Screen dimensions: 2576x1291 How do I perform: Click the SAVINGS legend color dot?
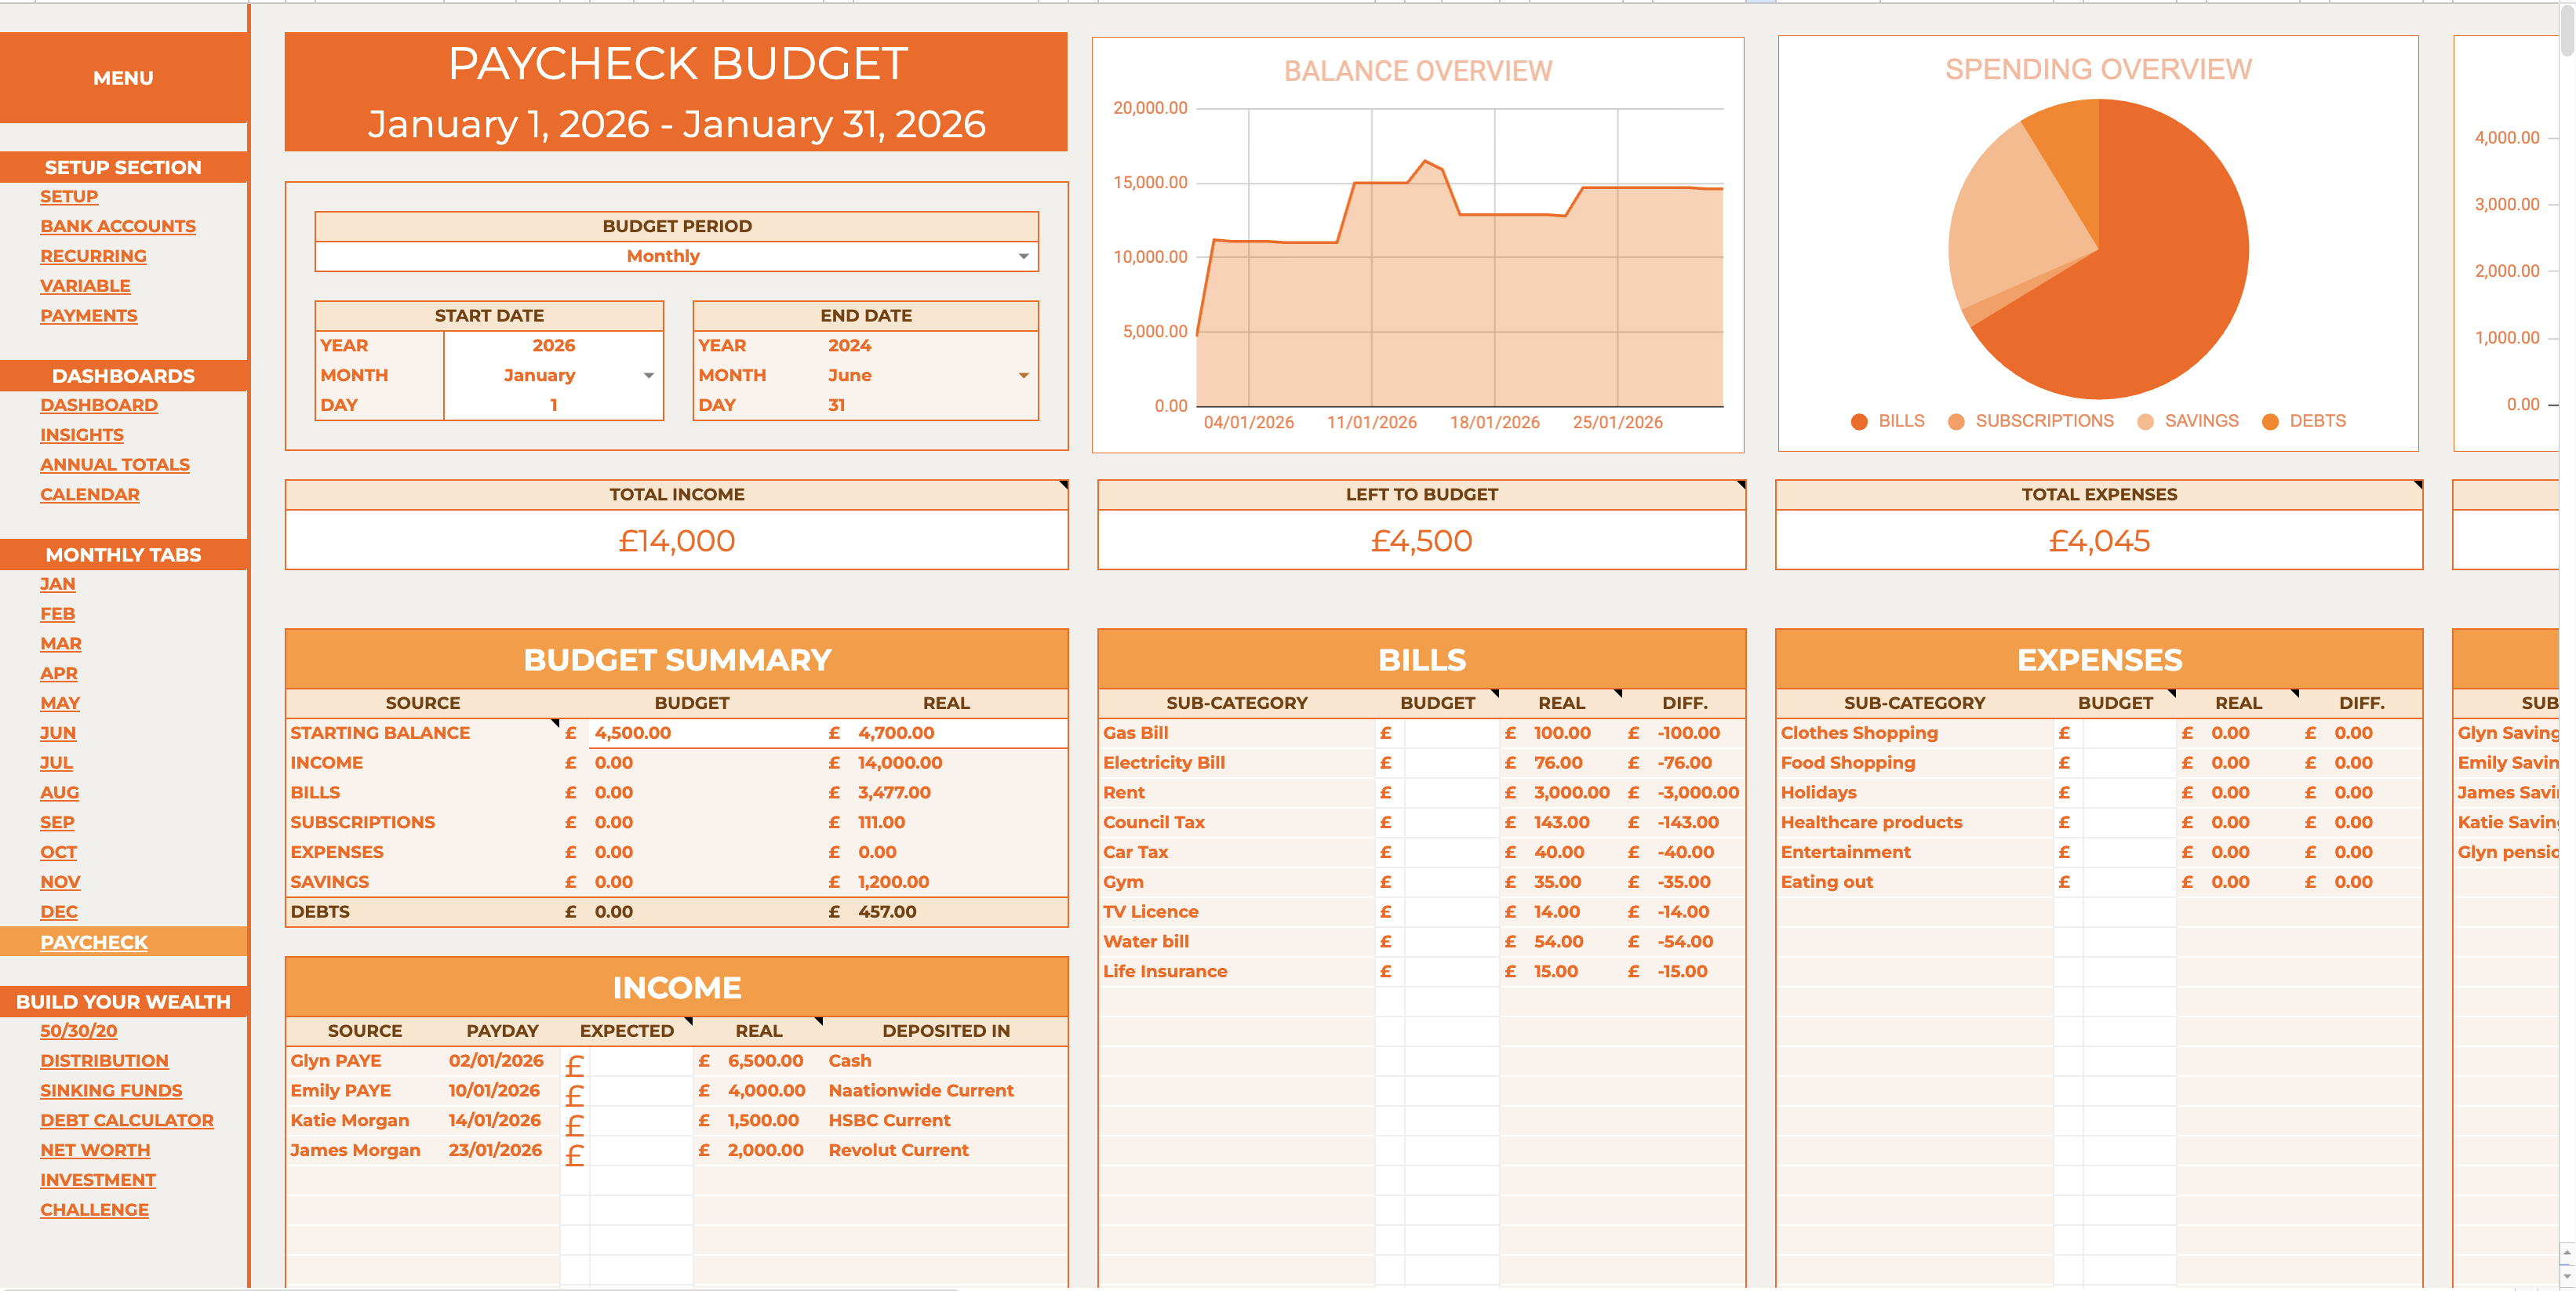2145,422
